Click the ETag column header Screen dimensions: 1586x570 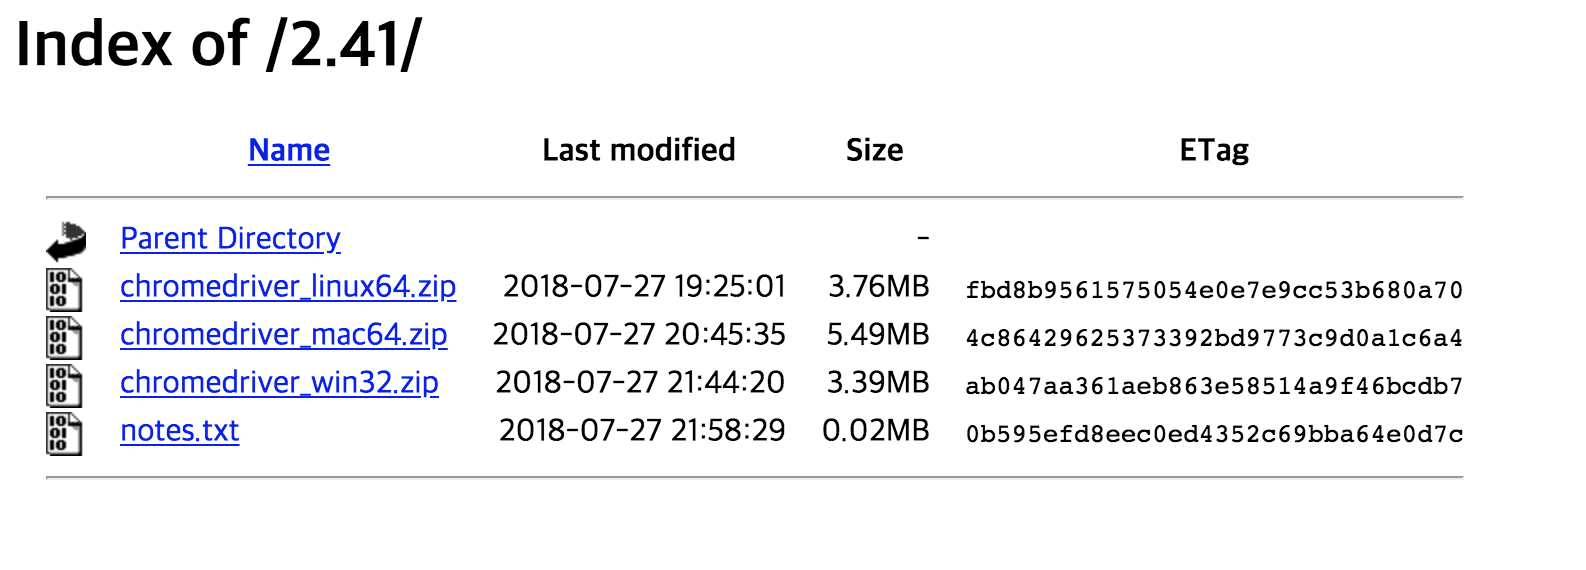(x=1214, y=150)
